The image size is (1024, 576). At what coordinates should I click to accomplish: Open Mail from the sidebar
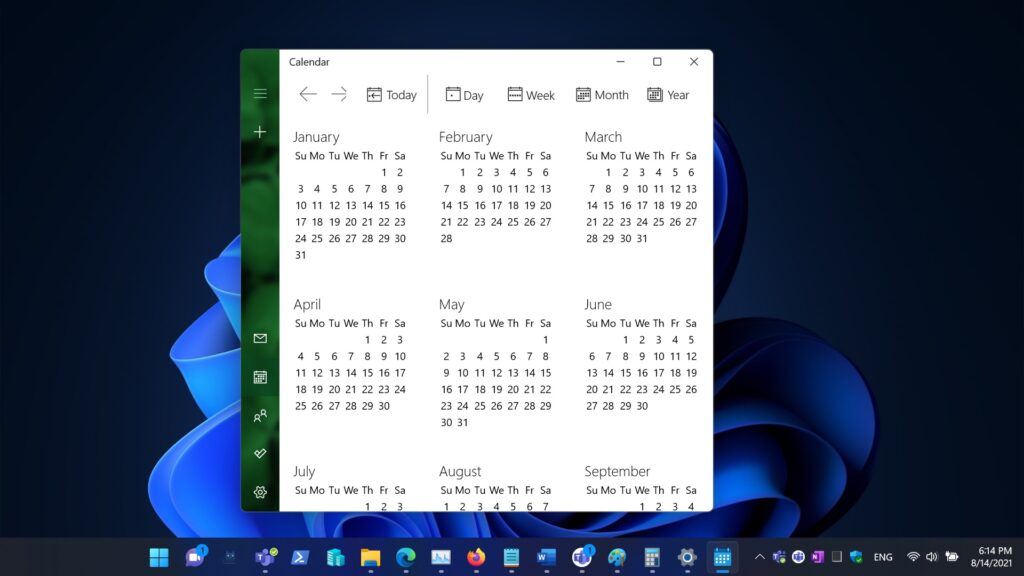click(260, 339)
